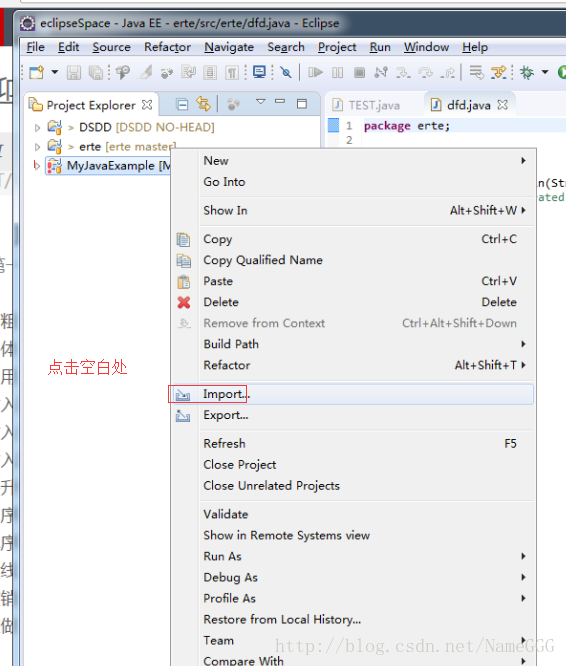Open the Debug dropdown arrow
Image resolution: width=566 pixels, height=666 pixels.
tap(545, 72)
